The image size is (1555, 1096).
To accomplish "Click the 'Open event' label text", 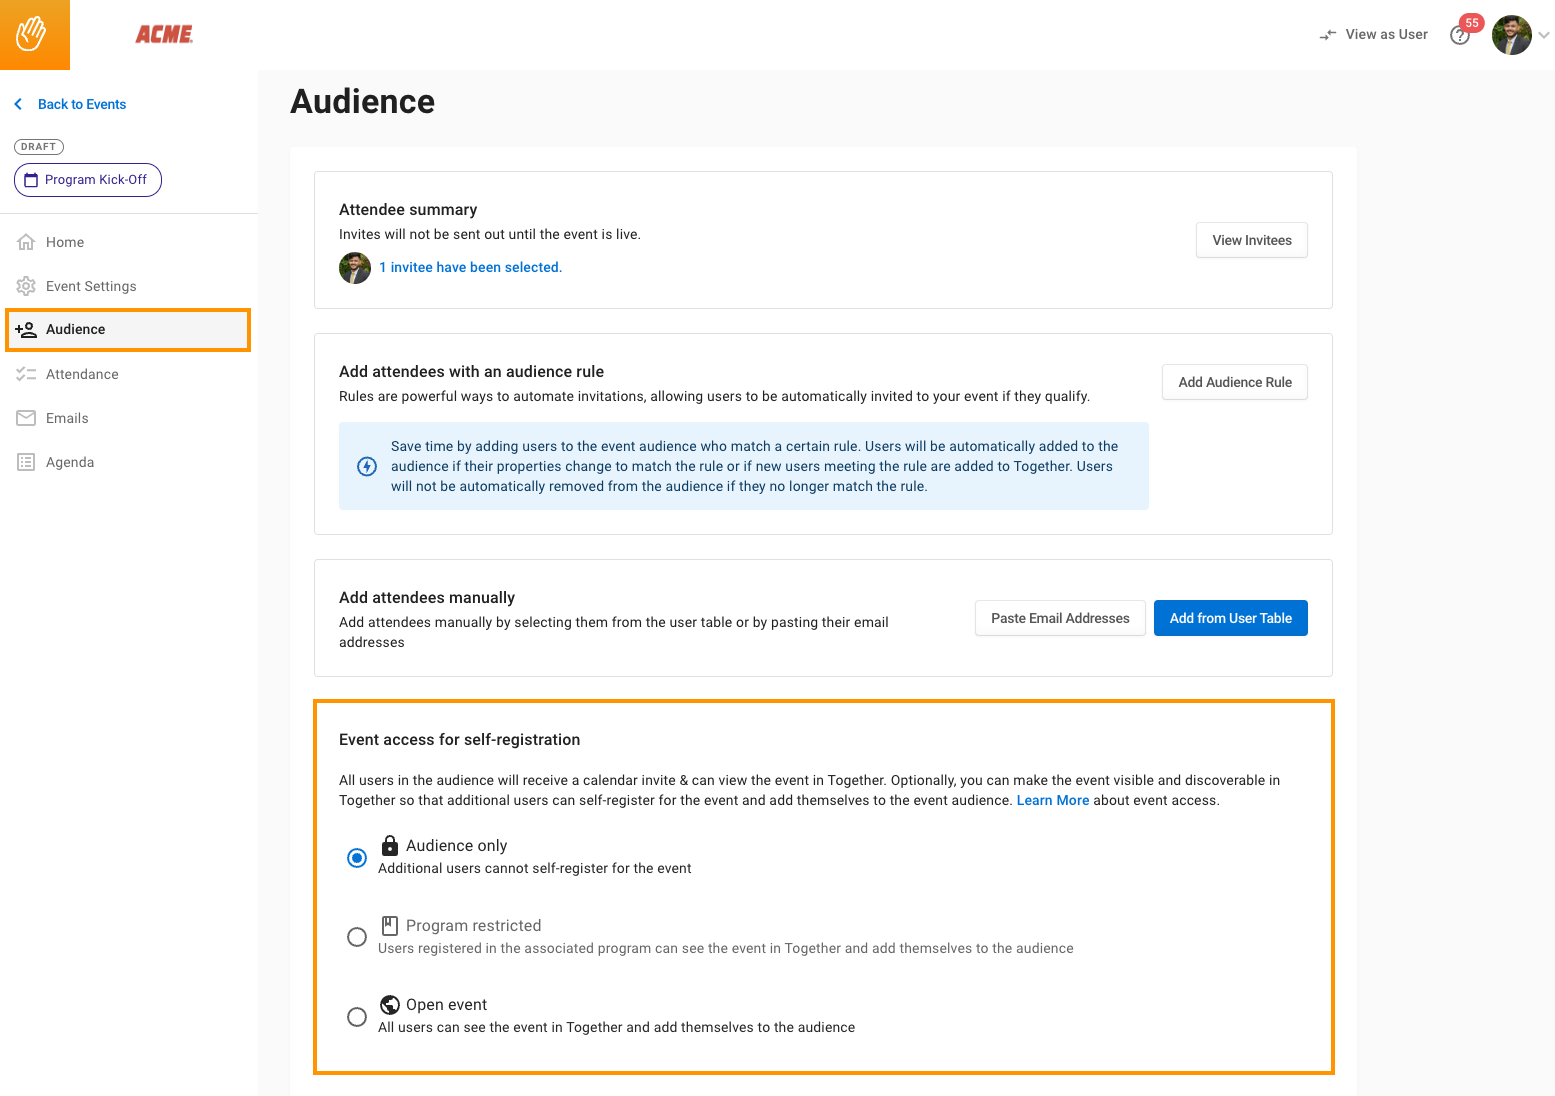I will [446, 1004].
